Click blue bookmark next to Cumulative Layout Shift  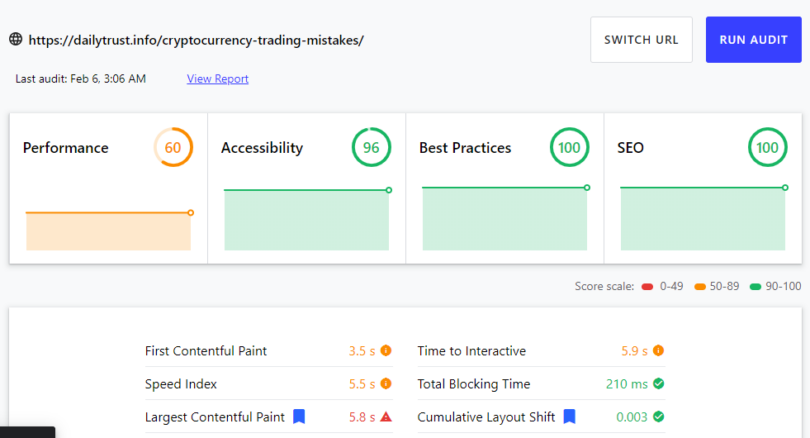click(569, 416)
